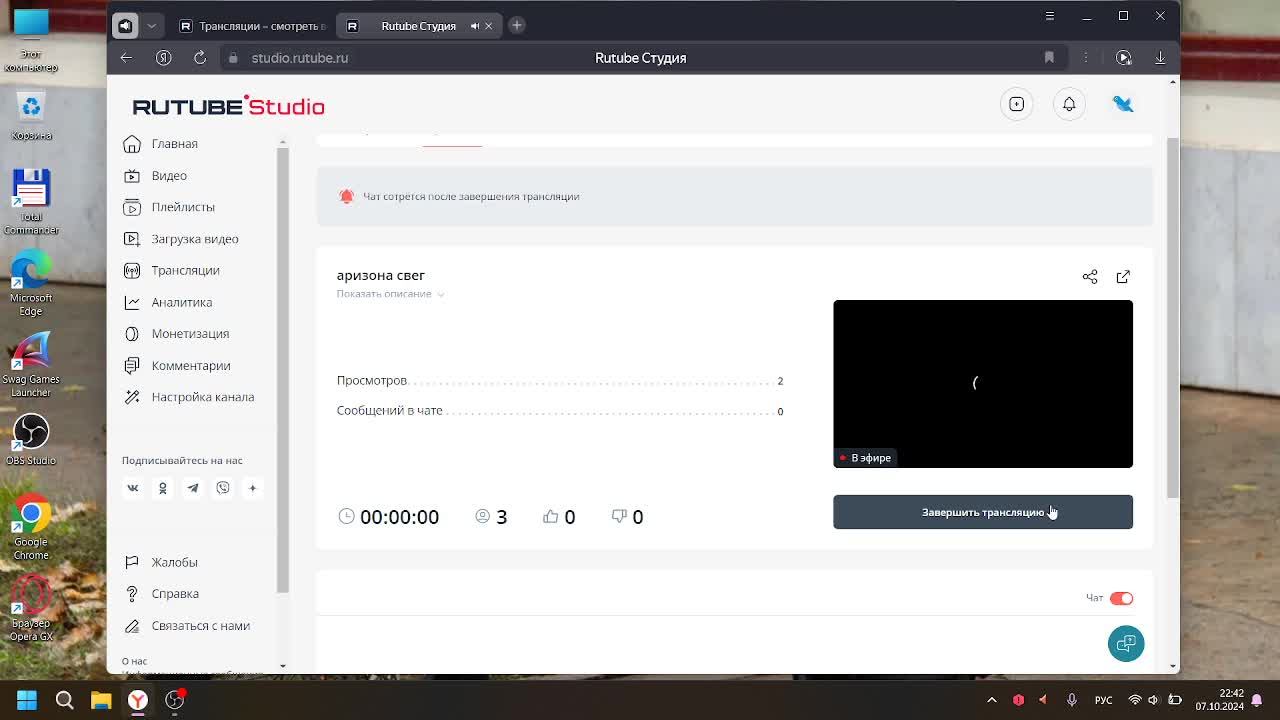The height and width of the screenshot is (720, 1280).
Task: Open the OBS Studio desktop shortcut
Action: pos(31,440)
